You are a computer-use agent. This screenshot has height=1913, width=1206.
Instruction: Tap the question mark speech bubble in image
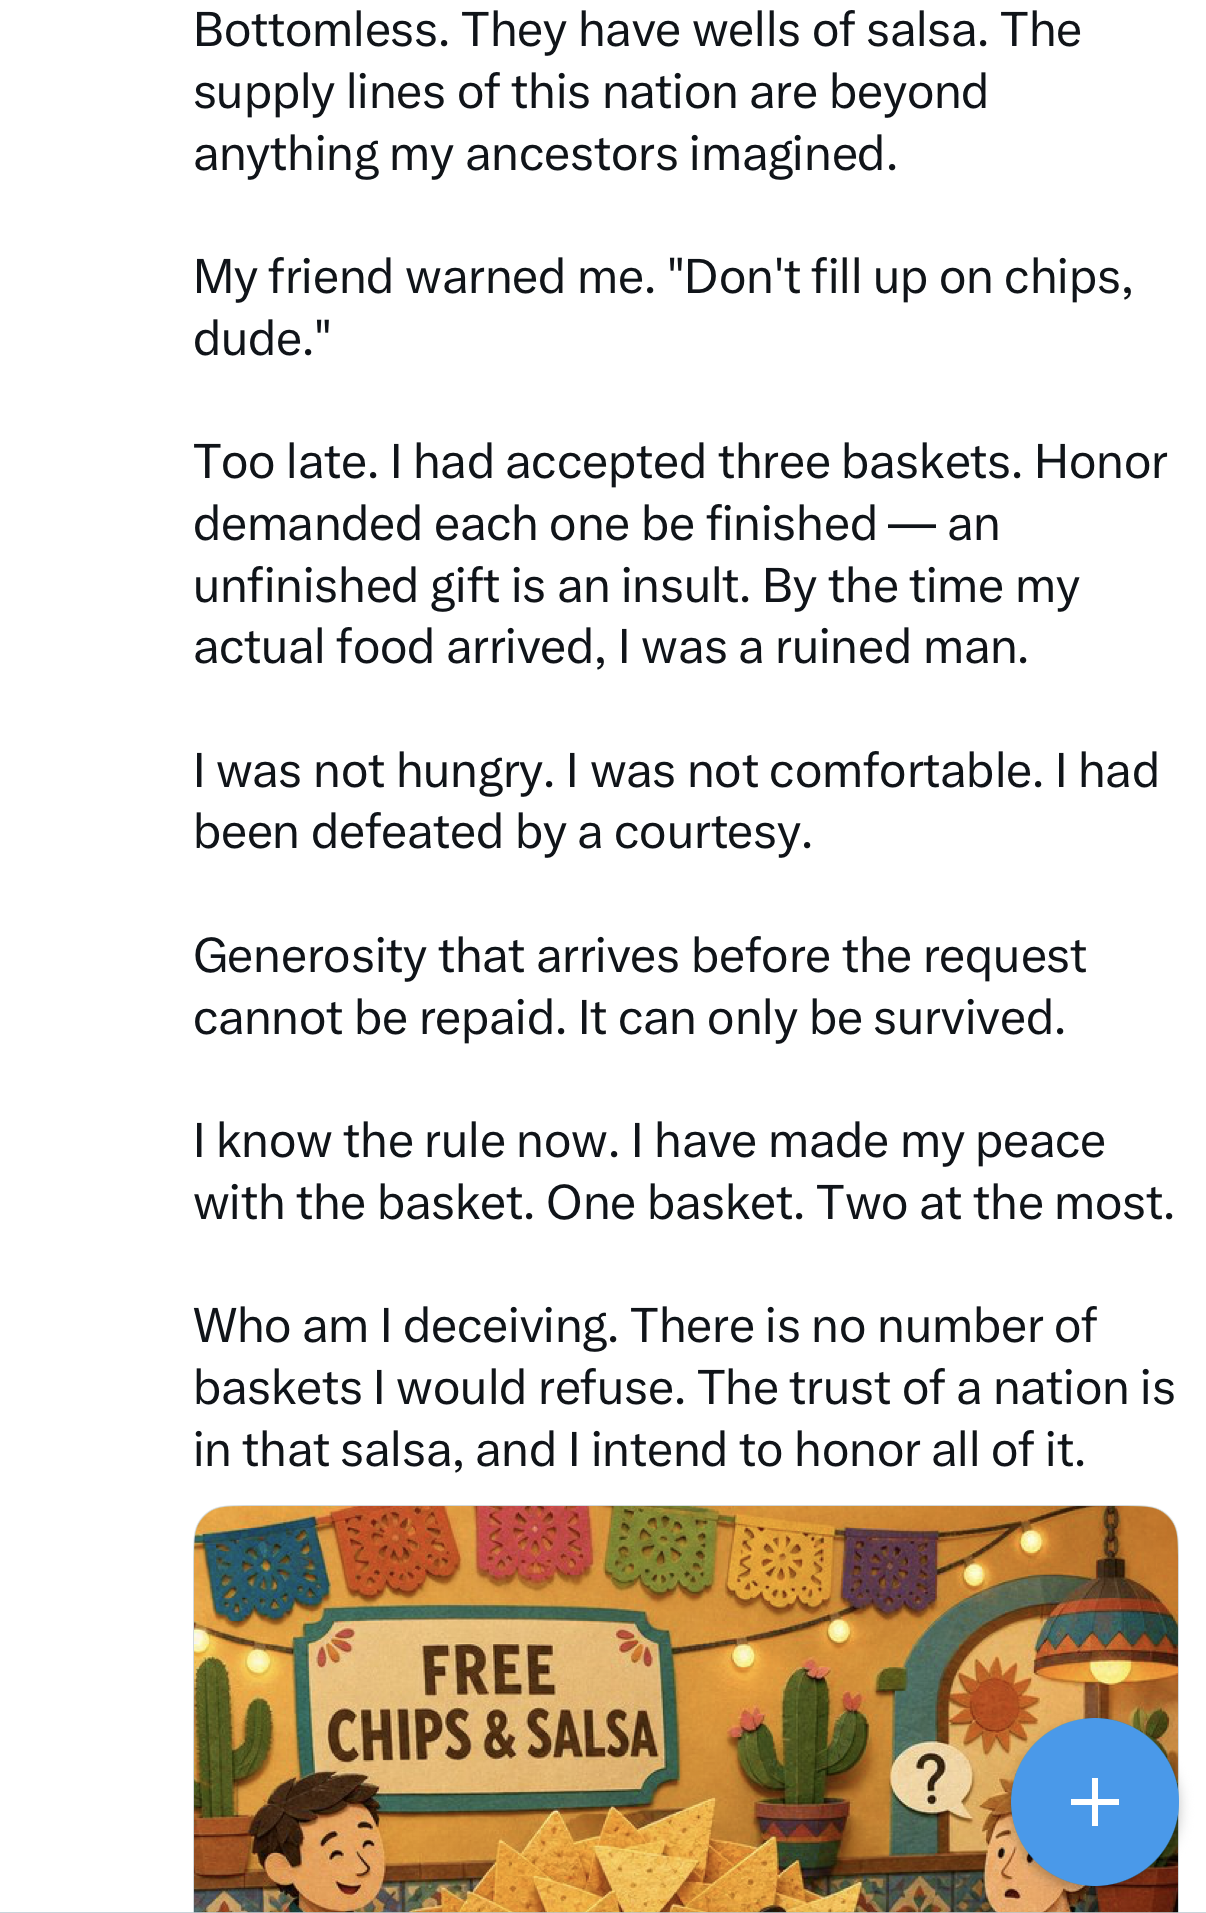(932, 1780)
